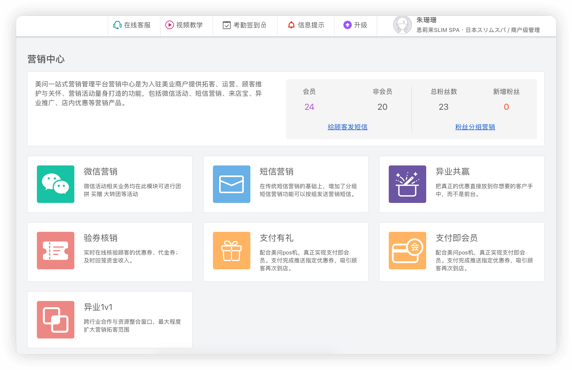Open the purple 异业共赢 icon
Viewport: 572px width, 370px height.
[x=407, y=184]
